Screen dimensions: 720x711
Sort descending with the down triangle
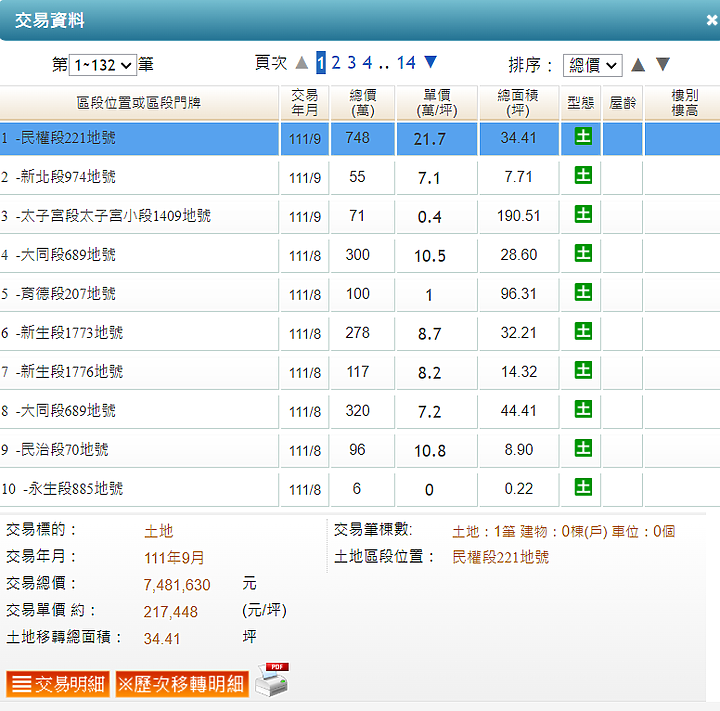663,64
